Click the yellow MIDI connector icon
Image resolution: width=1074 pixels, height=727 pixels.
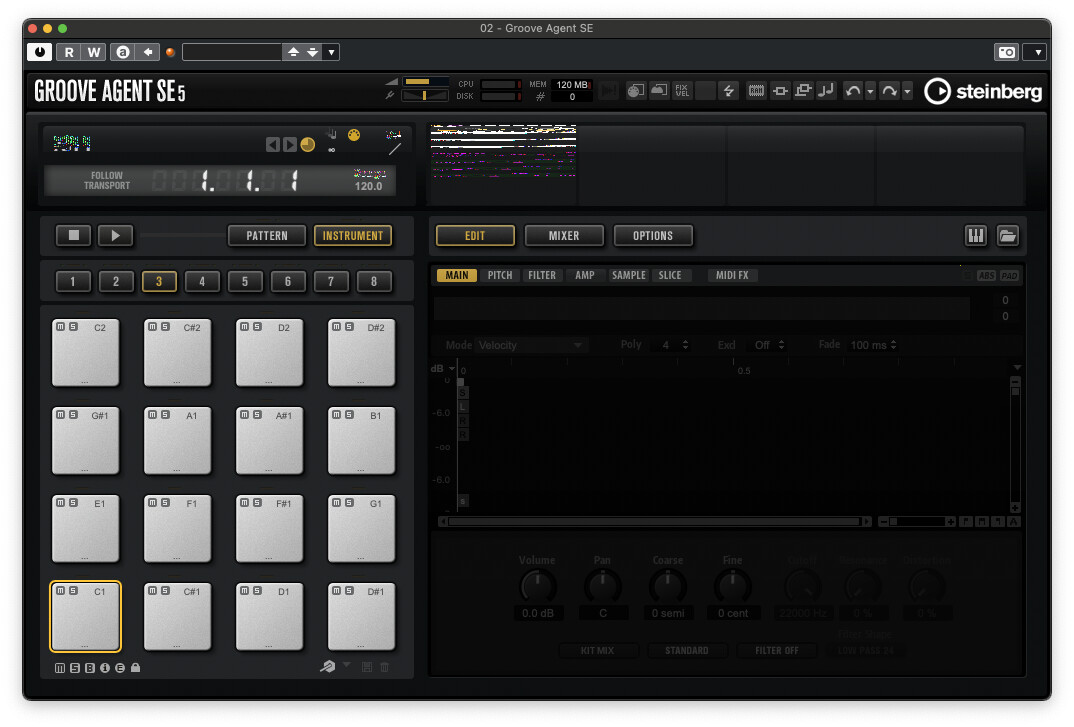[x=354, y=135]
